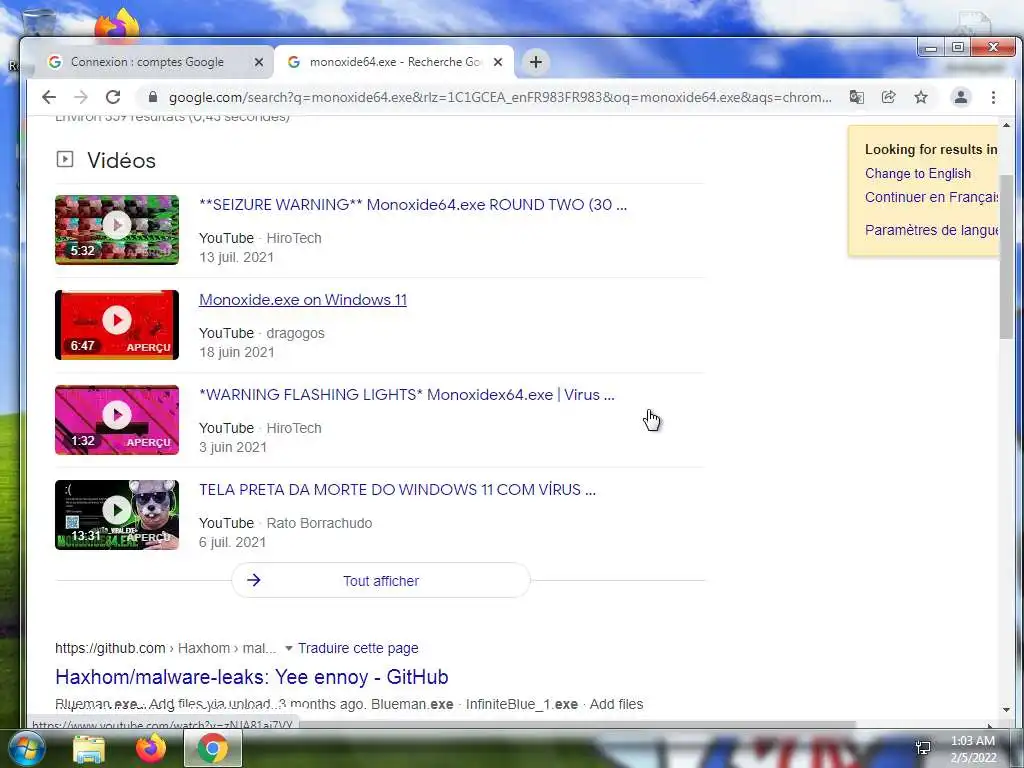
Task: Select the monoxide64.exe Recherche Google tab
Action: (x=394, y=62)
